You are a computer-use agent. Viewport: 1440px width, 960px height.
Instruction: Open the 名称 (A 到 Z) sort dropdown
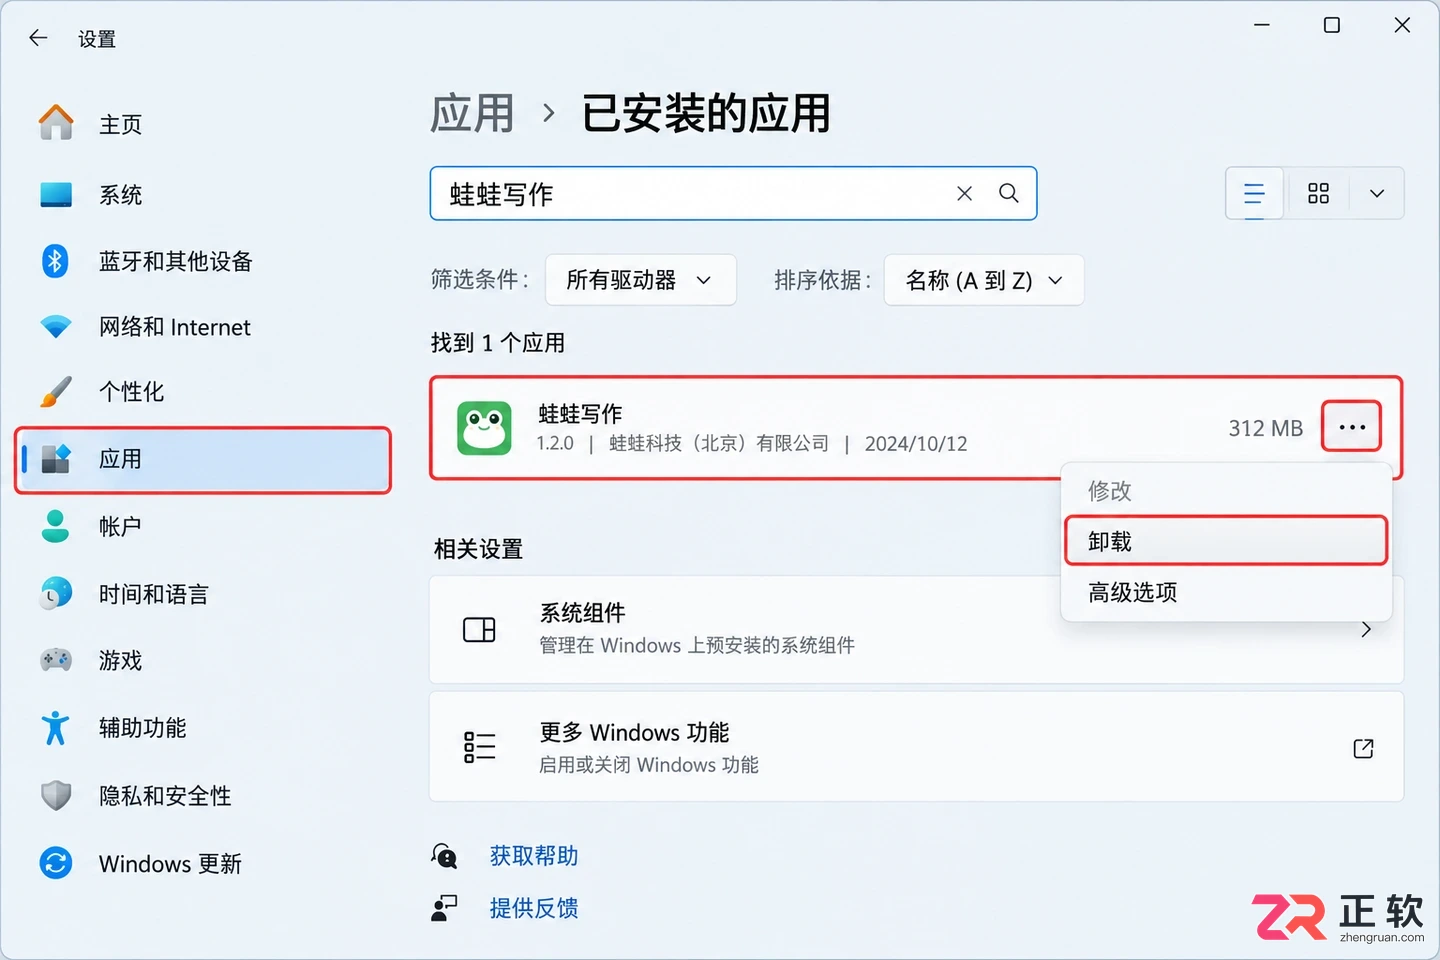pyautogui.click(x=984, y=280)
